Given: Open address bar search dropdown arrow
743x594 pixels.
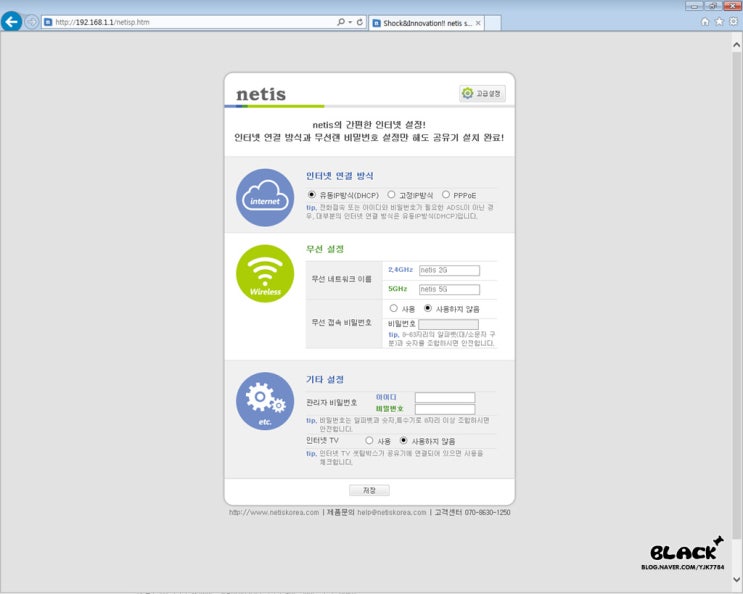Looking at the screenshot, I should (350, 22).
